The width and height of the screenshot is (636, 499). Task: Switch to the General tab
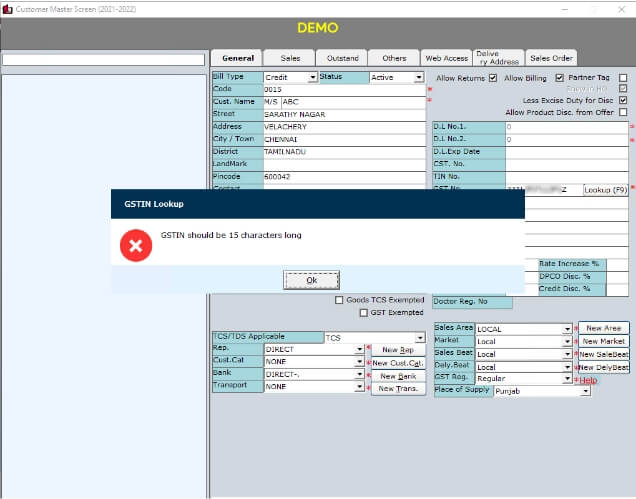(238, 58)
